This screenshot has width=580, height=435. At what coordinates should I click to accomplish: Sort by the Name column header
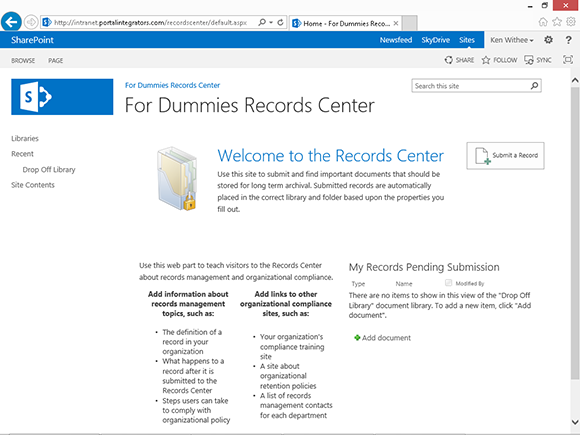[x=404, y=284]
